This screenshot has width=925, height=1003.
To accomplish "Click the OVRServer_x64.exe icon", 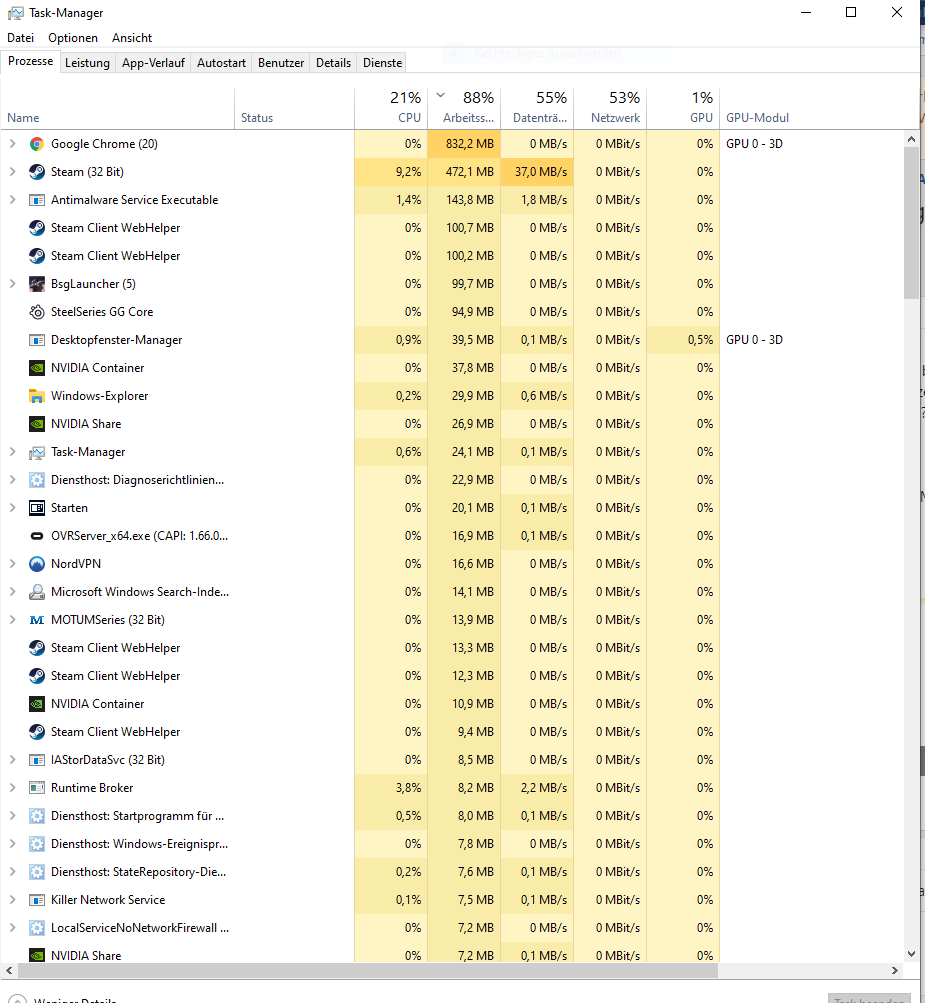I will point(37,536).
